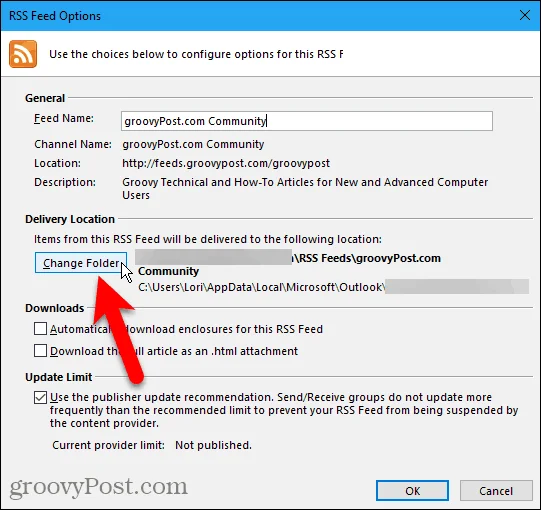The image size is (541, 510).
Task: Click the Downloads section heading
Action: pos(55,308)
